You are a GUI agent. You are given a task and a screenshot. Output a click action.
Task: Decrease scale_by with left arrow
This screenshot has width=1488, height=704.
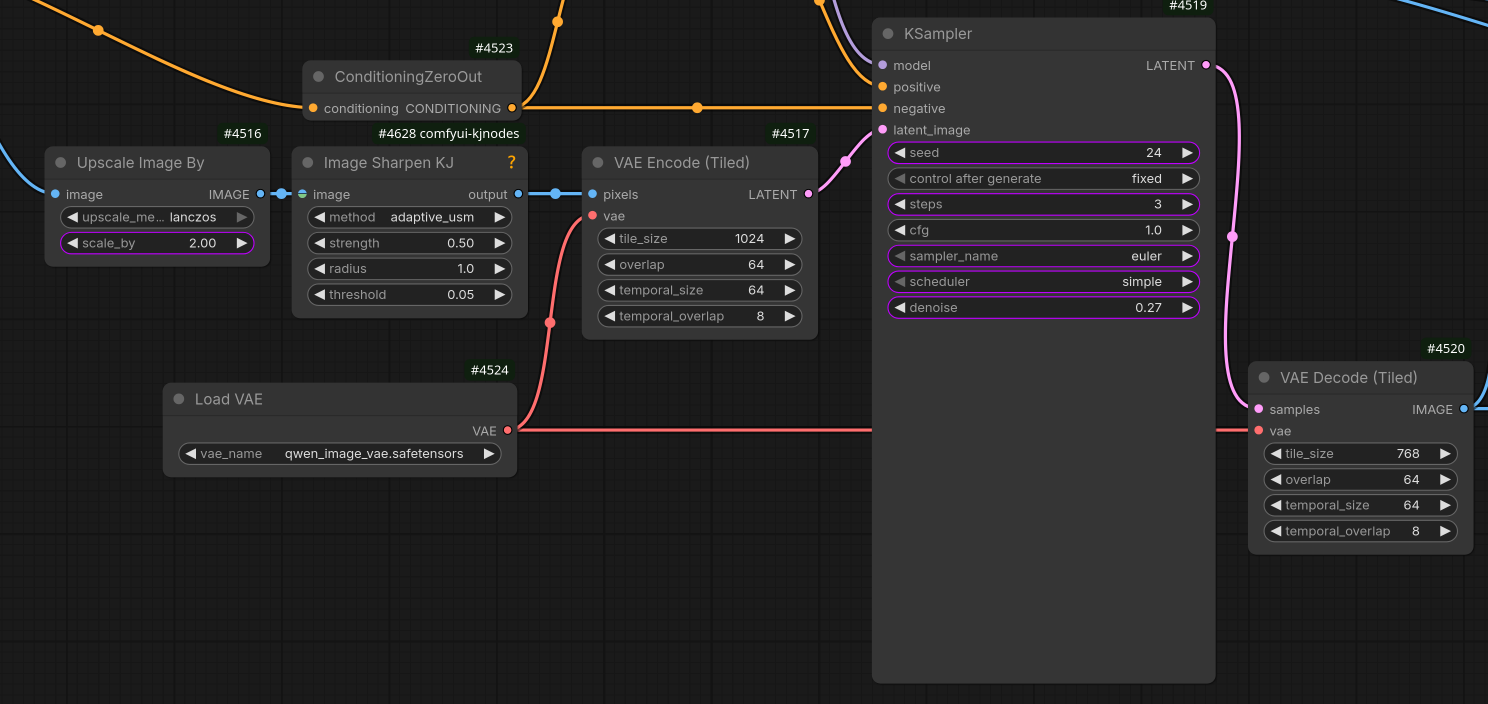(x=72, y=243)
